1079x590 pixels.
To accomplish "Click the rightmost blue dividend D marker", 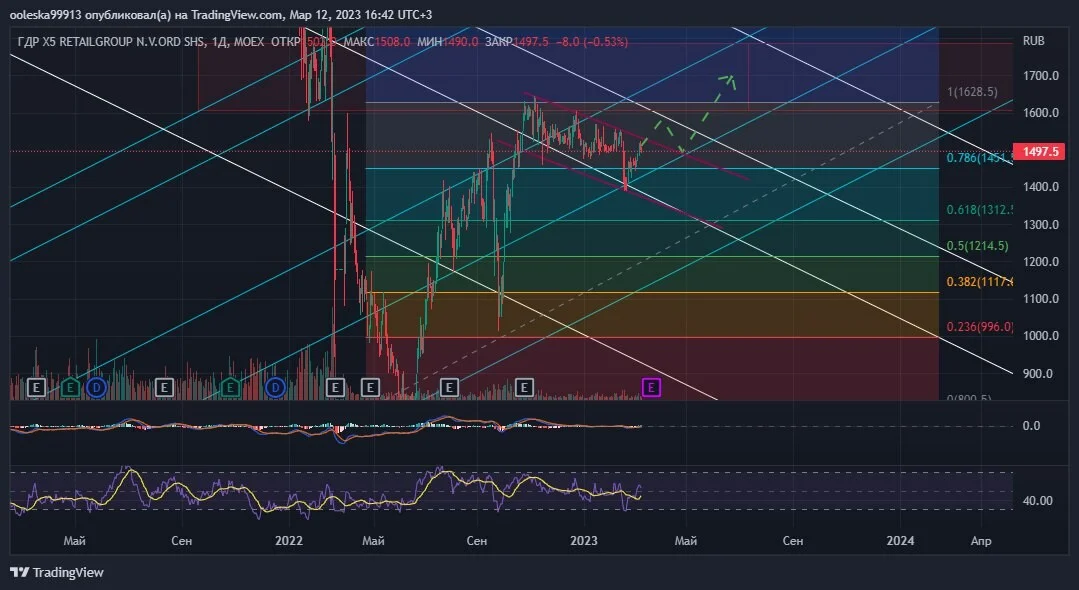I will click(x=277, y=388).
